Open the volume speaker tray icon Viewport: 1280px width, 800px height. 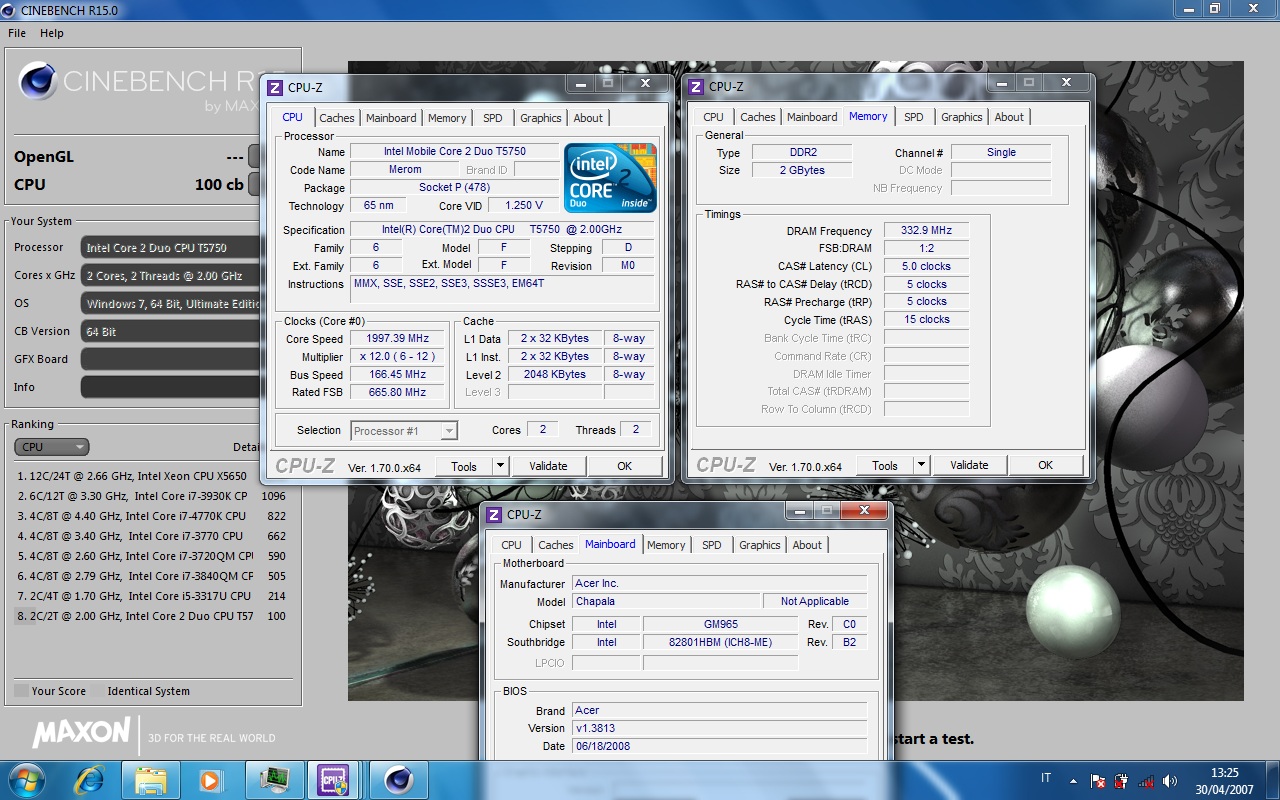(1170, 781)
